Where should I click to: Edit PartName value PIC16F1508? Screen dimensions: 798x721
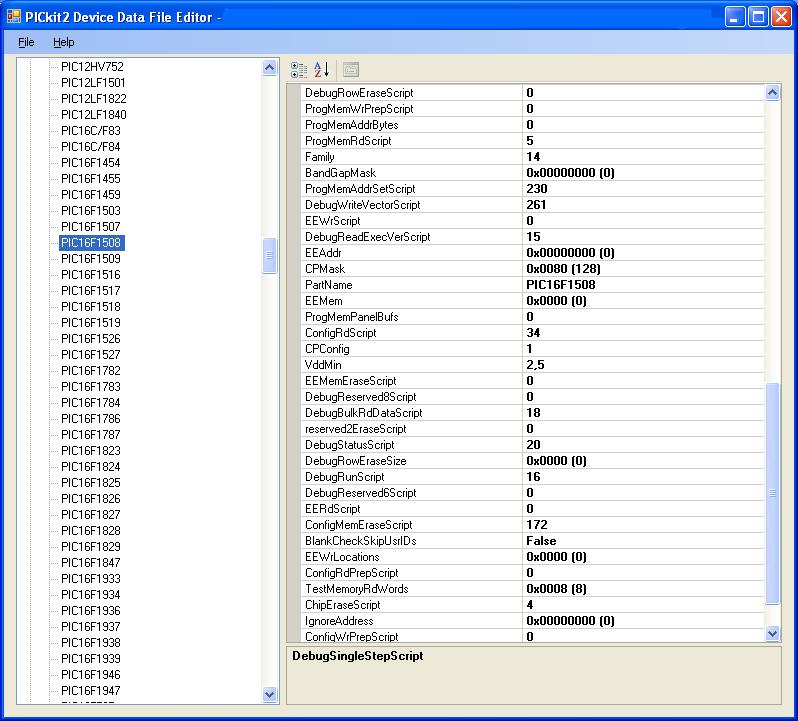pyautogui.click(x=643, y=284)
